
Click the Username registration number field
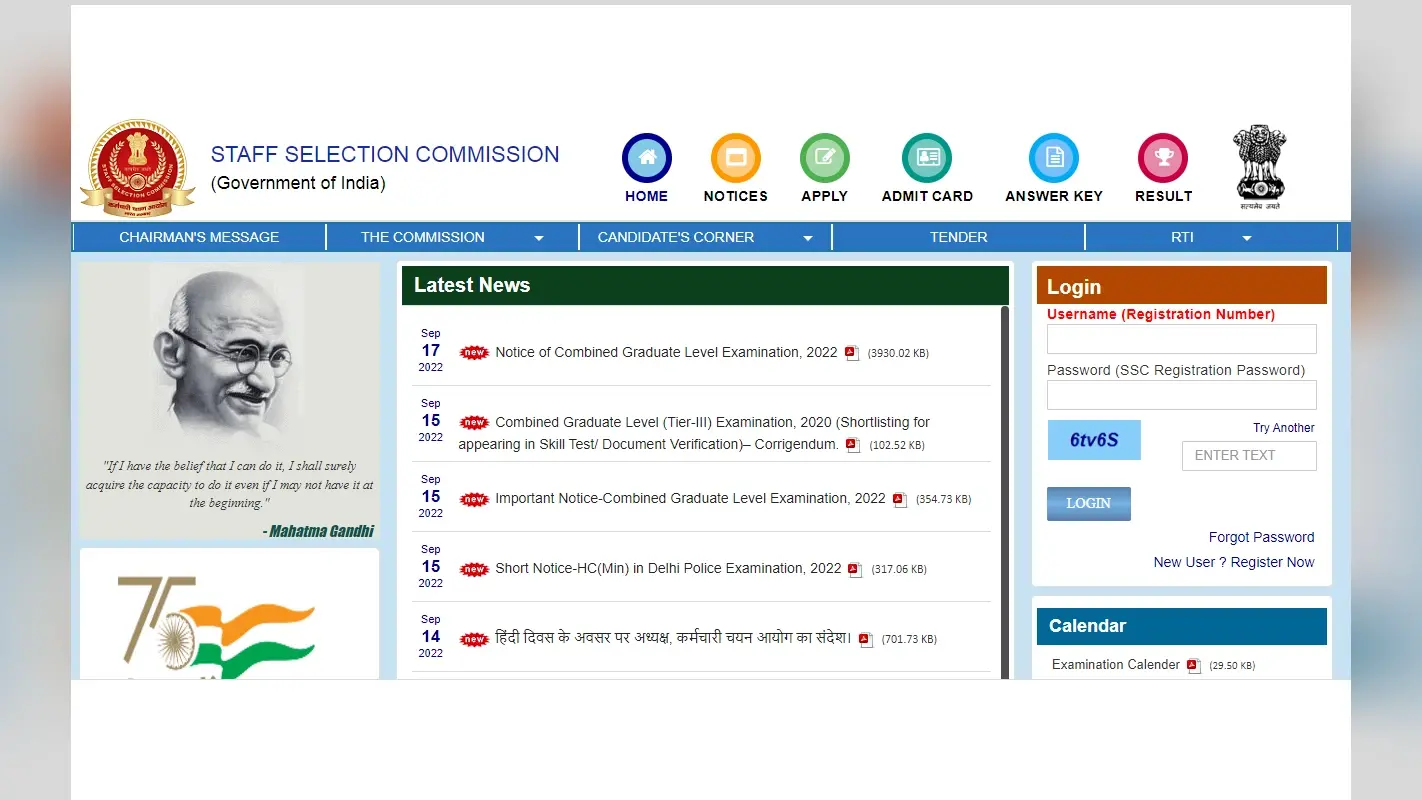(x=1182, y=339)
